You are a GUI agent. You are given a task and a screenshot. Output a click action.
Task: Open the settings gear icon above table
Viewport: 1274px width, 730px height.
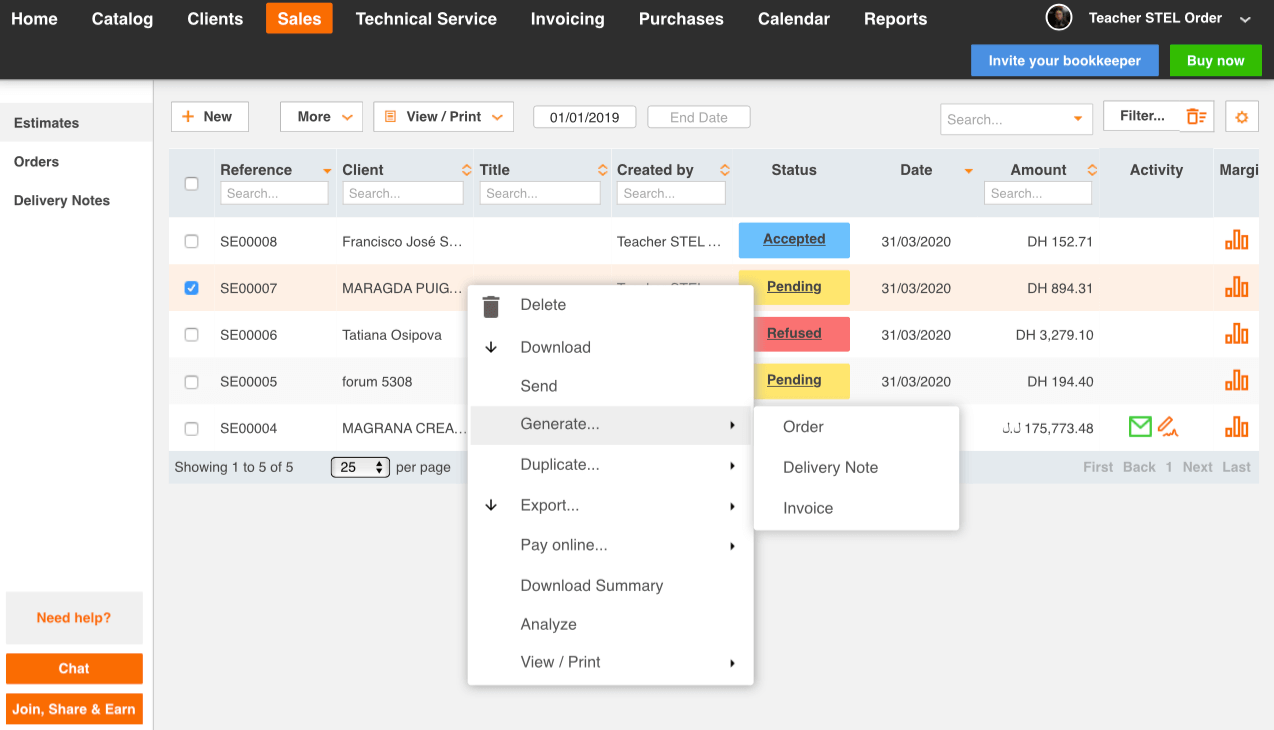tap(1241, 117)
